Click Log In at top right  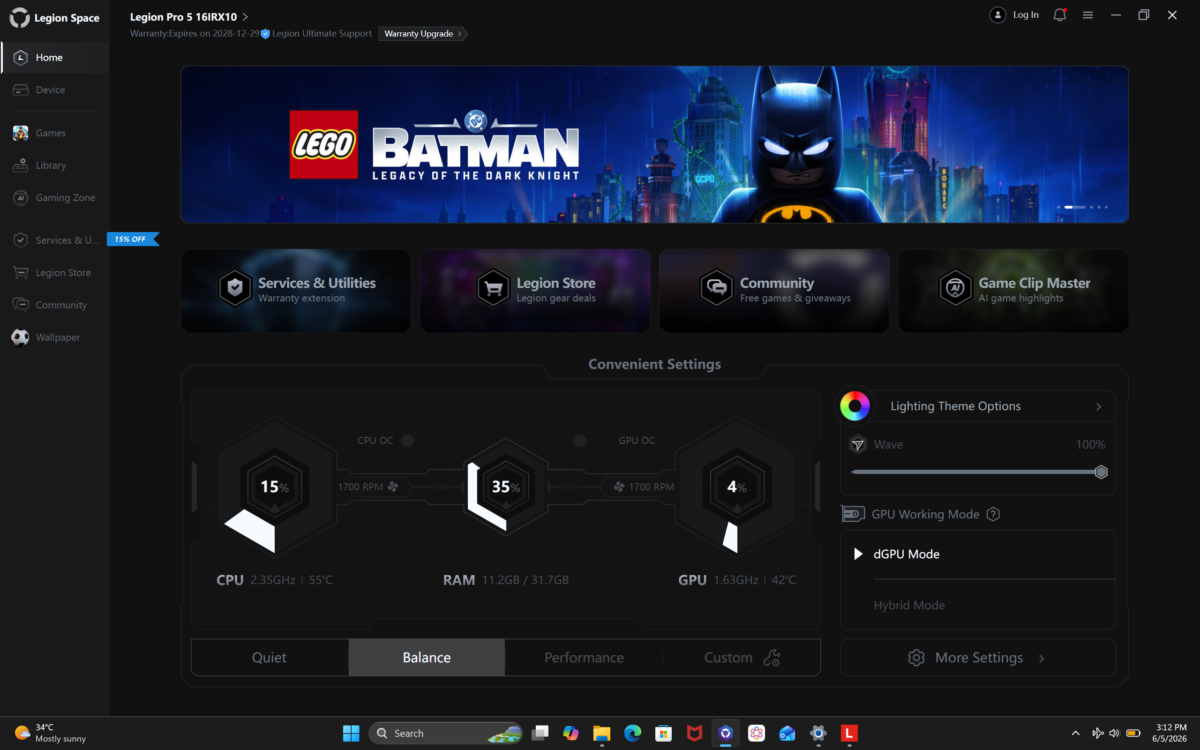[1015, 15]
